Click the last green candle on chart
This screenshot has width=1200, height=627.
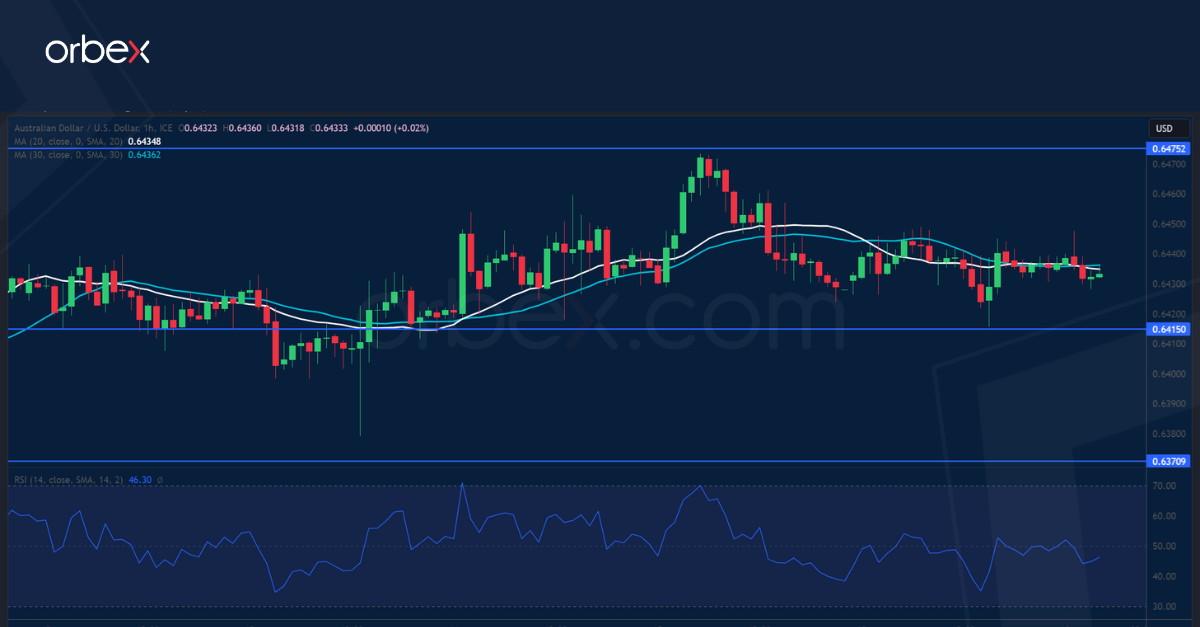coord(1099,275)
